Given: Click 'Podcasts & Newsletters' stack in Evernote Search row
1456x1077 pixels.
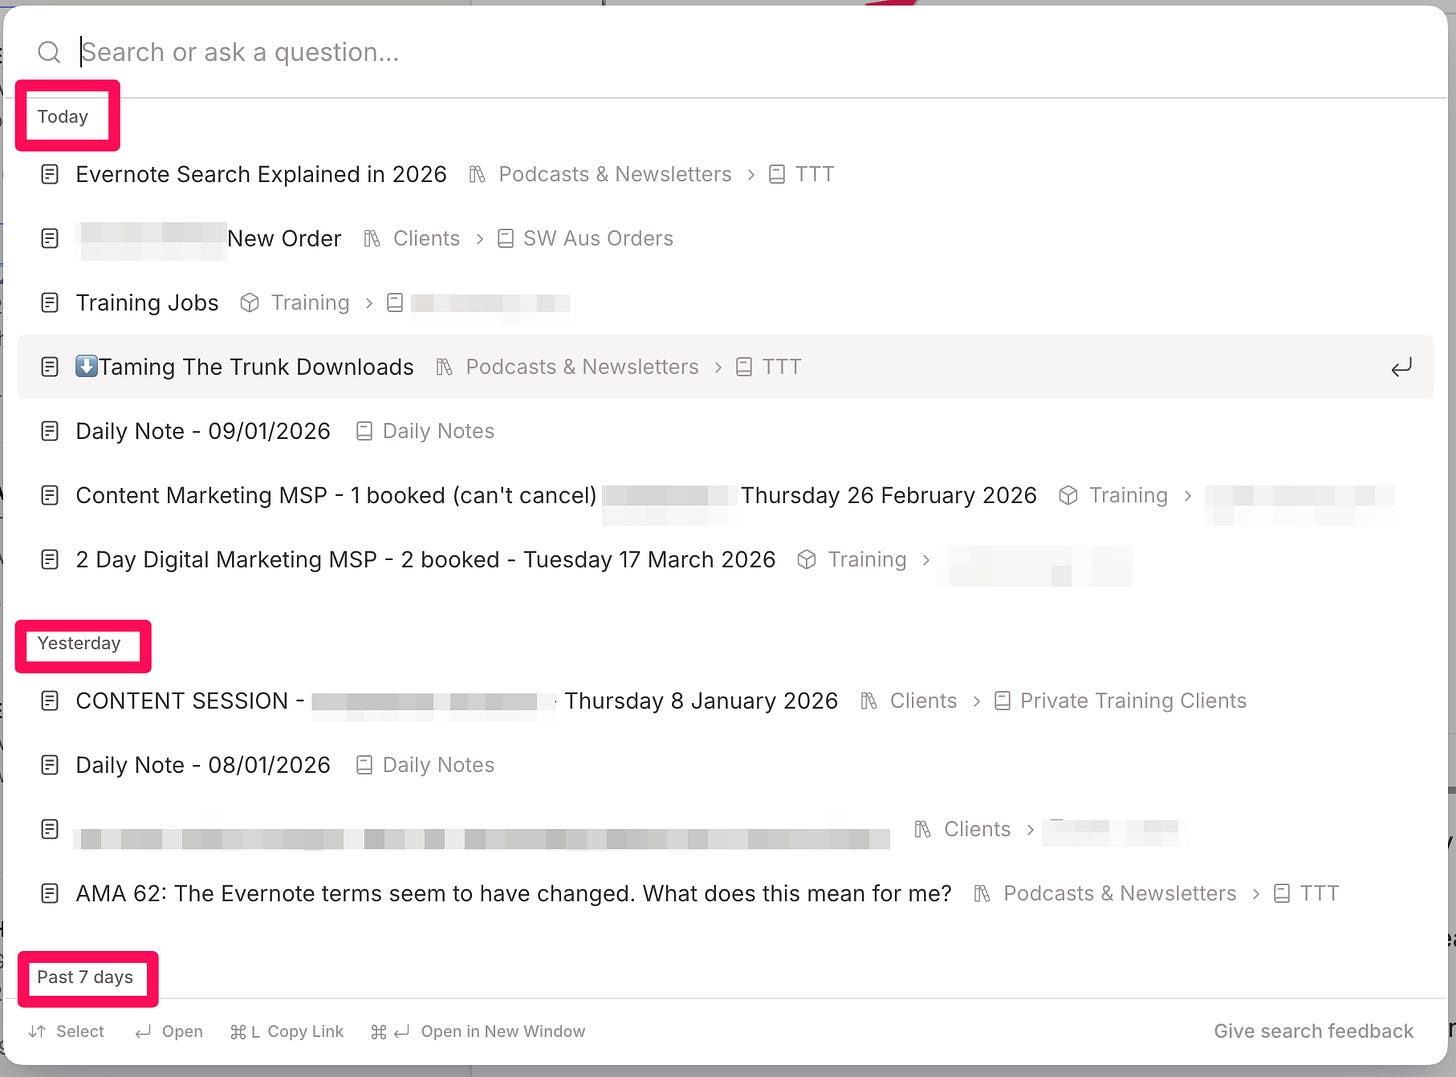Looking at the screenshot, I should [615, 174].
